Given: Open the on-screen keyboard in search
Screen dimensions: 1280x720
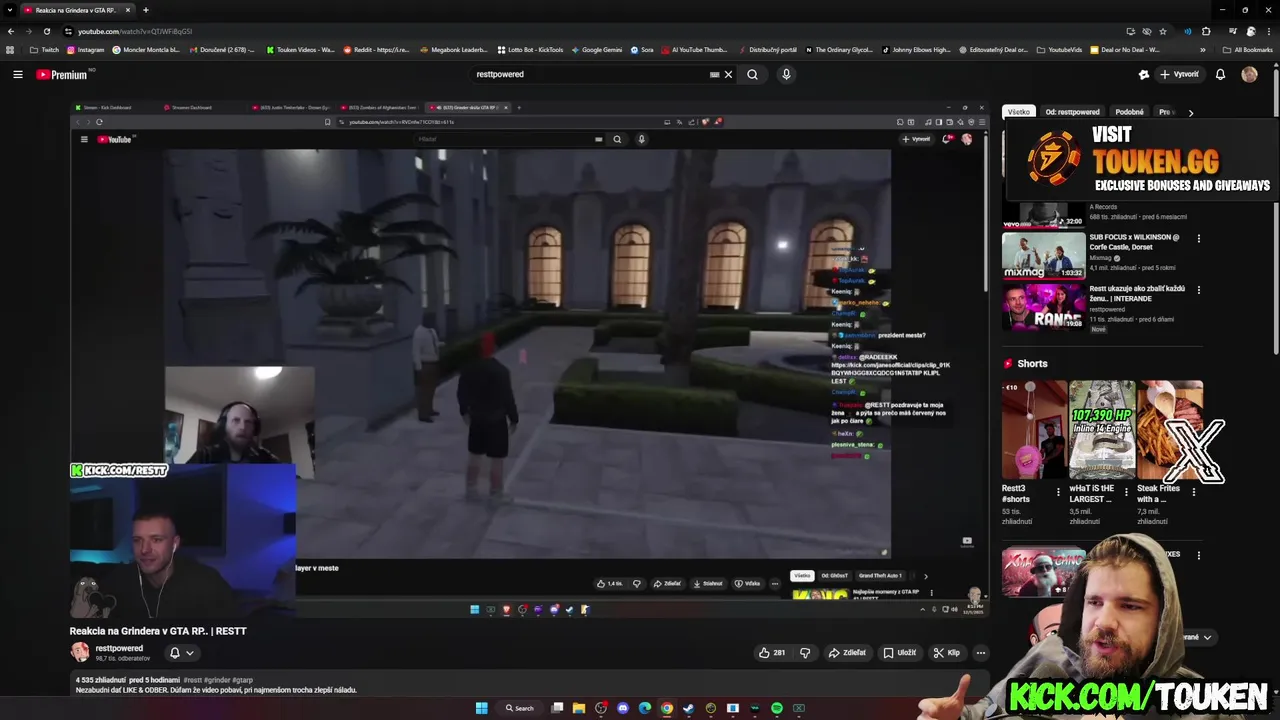Looking at the screenshot, I should (714, 74).
